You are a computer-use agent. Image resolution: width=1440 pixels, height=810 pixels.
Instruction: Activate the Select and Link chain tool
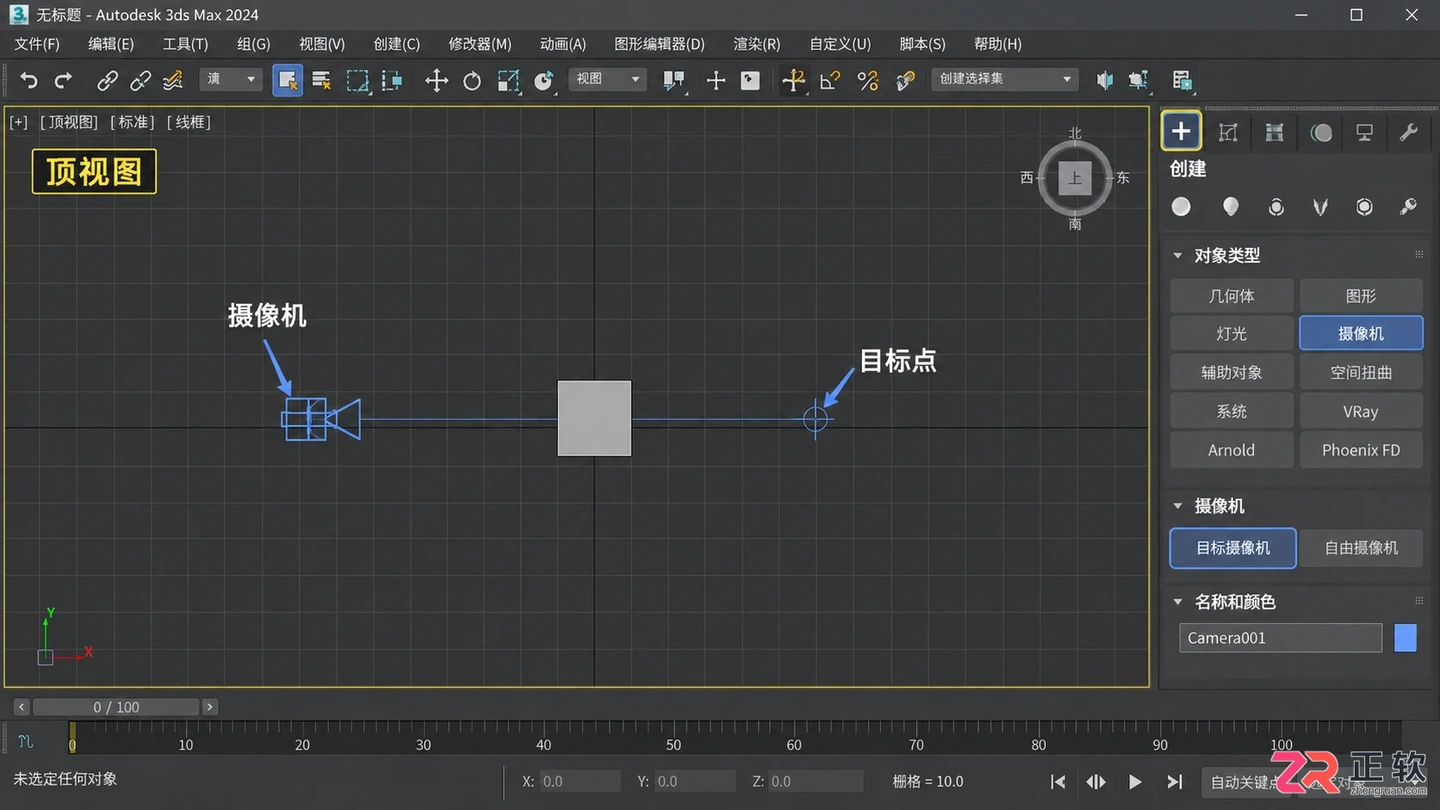(x=107, y=80)
